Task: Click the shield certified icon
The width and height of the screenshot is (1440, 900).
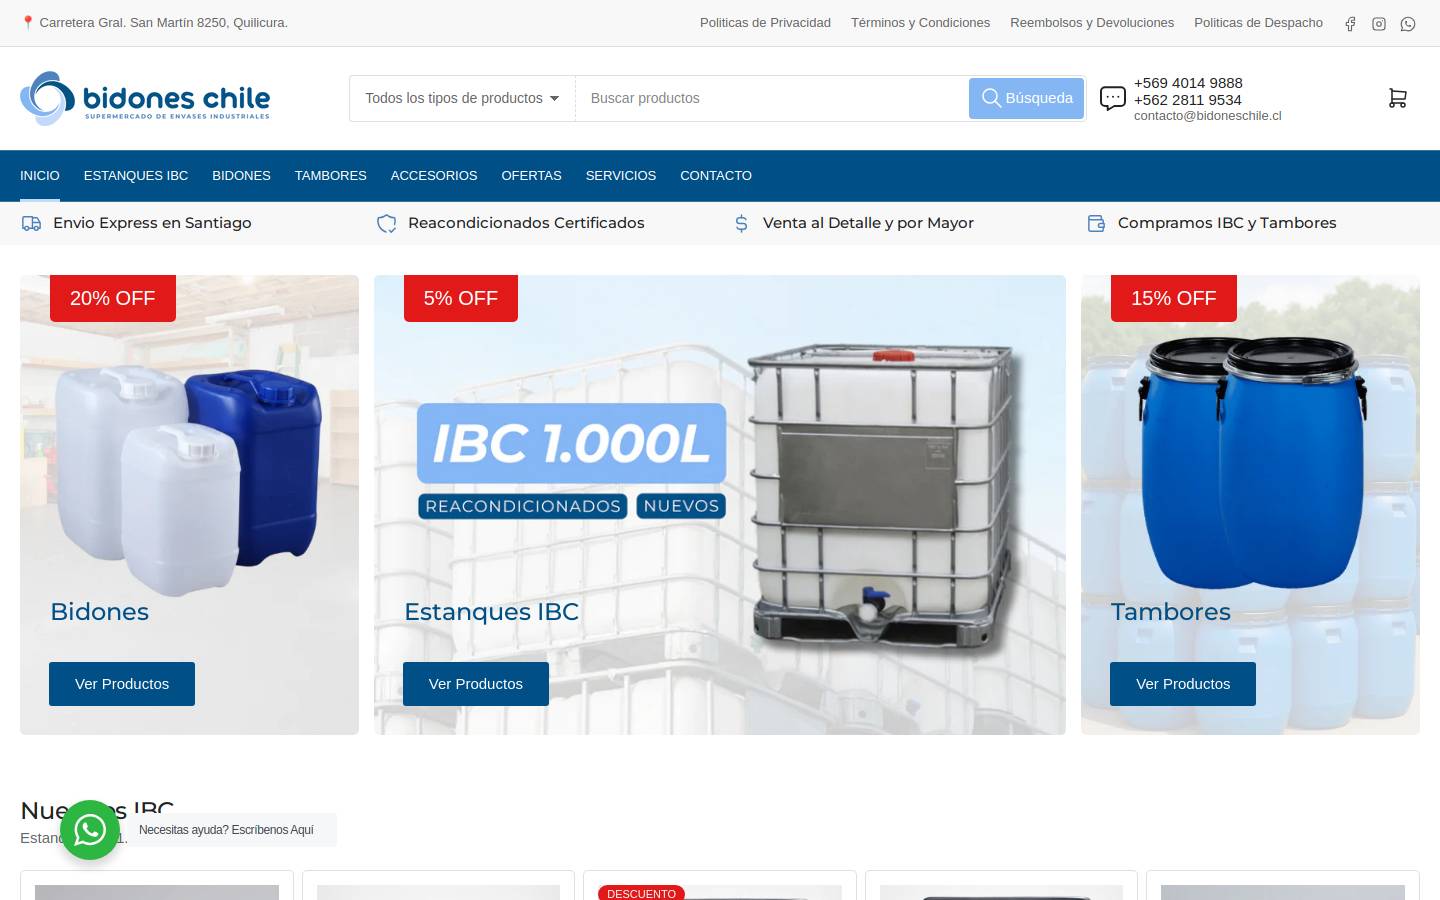Action: (x=386, y=223)
